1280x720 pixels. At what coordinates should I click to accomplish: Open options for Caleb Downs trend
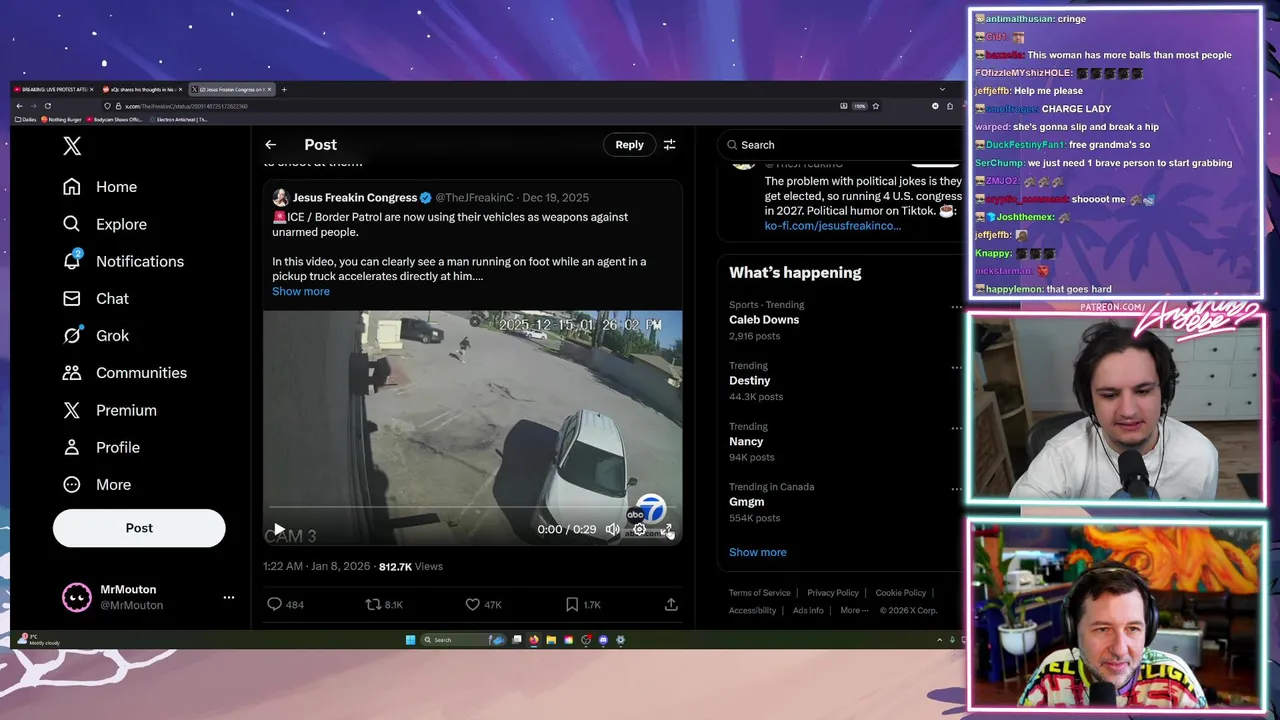tap(956, 307)
